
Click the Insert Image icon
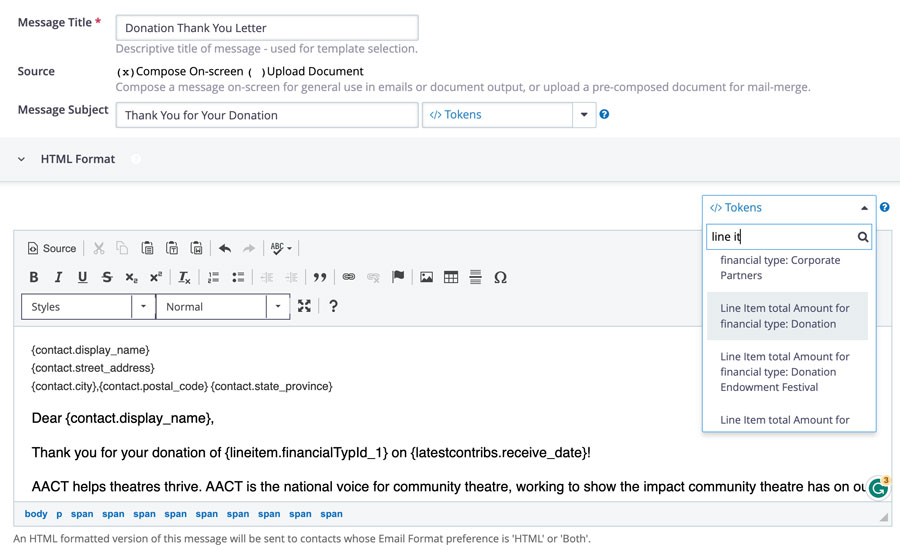pos(426,277)
